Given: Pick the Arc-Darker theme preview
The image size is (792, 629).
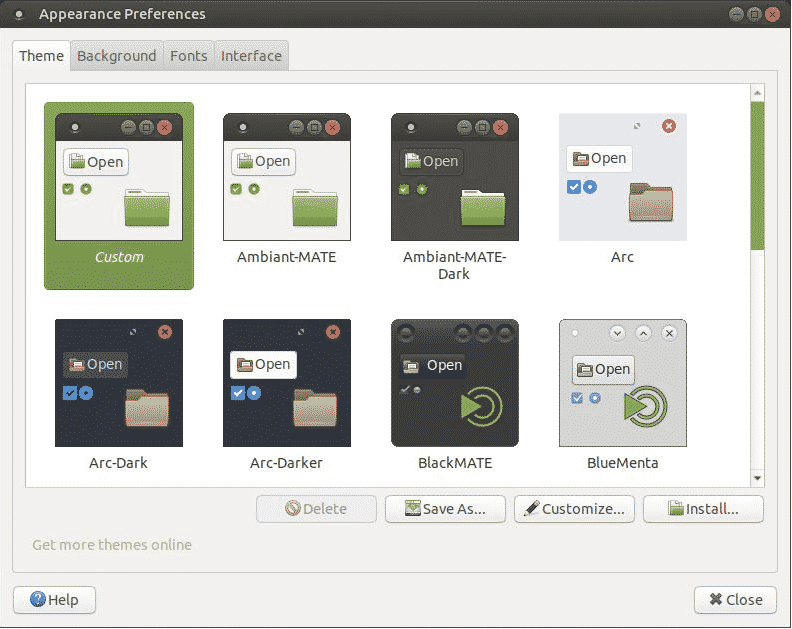Looking at the screenshot, I should 287,383.
